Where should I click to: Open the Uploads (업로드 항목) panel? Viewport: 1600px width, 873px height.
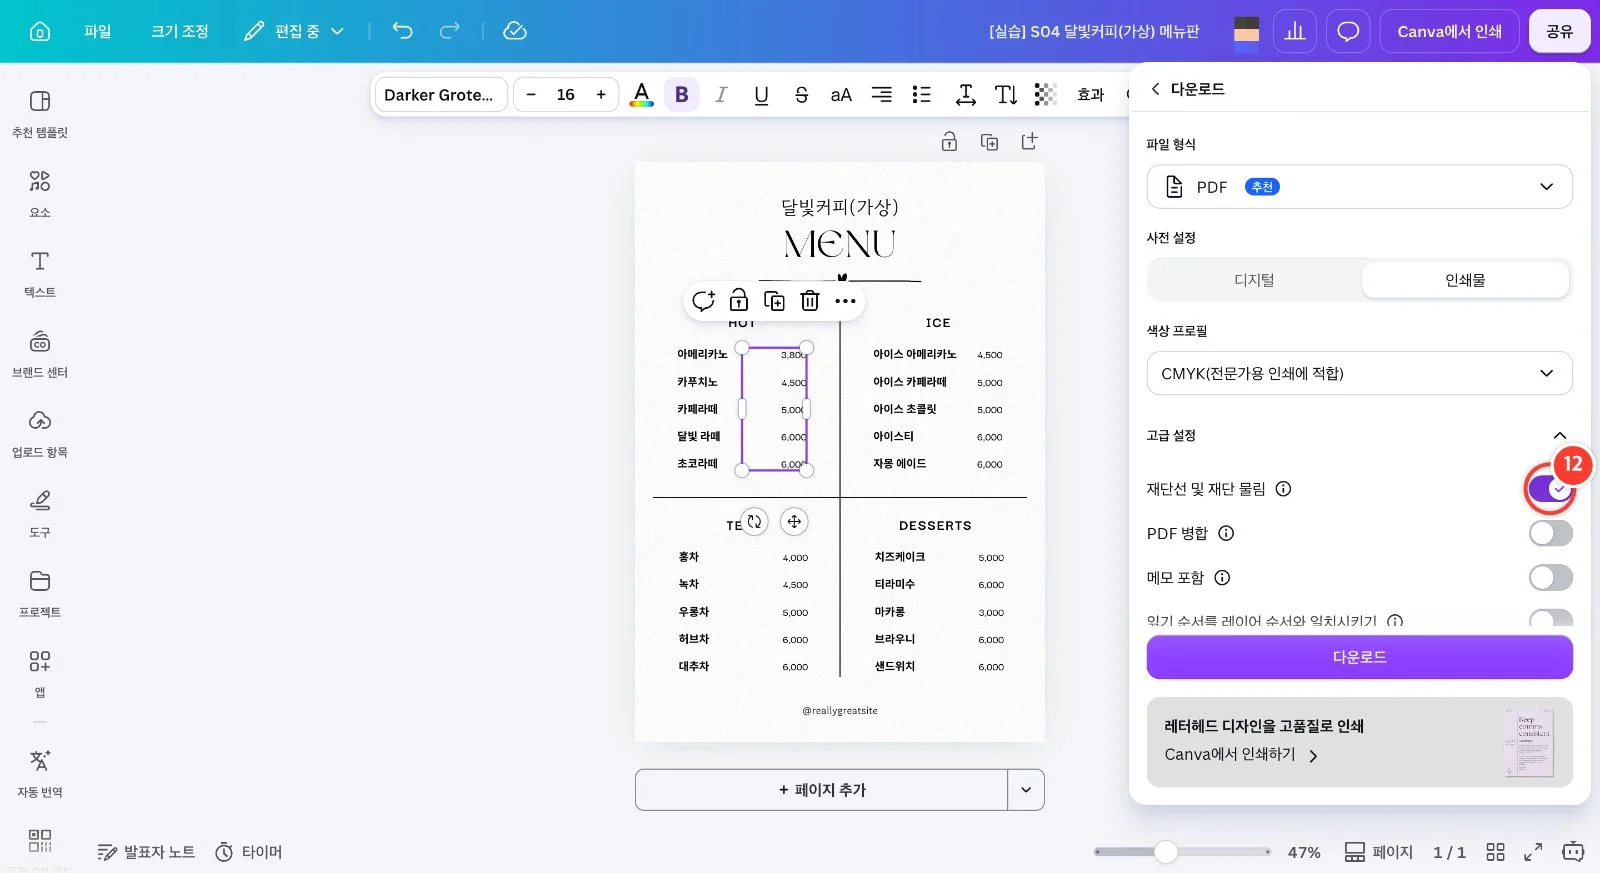tap(40, 434)
